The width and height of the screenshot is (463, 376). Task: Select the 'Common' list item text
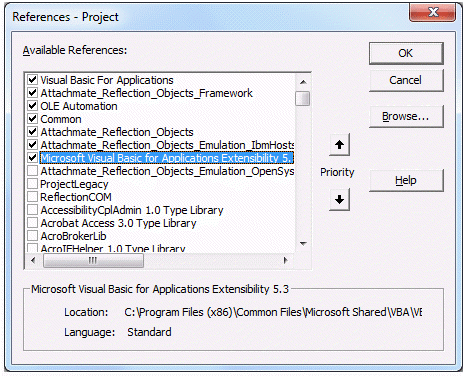[x=61, y=119]
